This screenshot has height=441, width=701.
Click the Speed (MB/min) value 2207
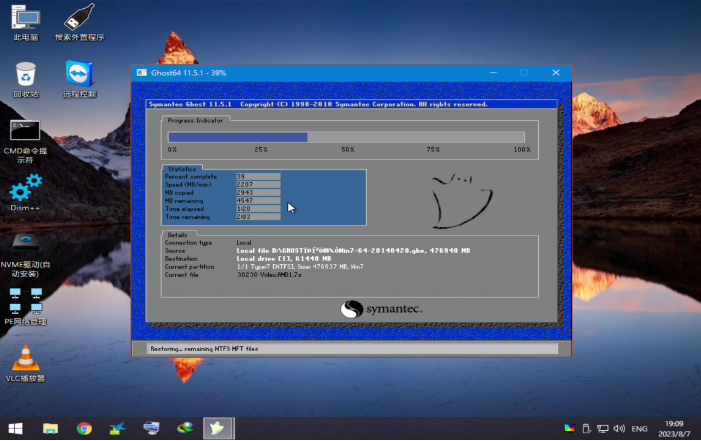point(258,184)
